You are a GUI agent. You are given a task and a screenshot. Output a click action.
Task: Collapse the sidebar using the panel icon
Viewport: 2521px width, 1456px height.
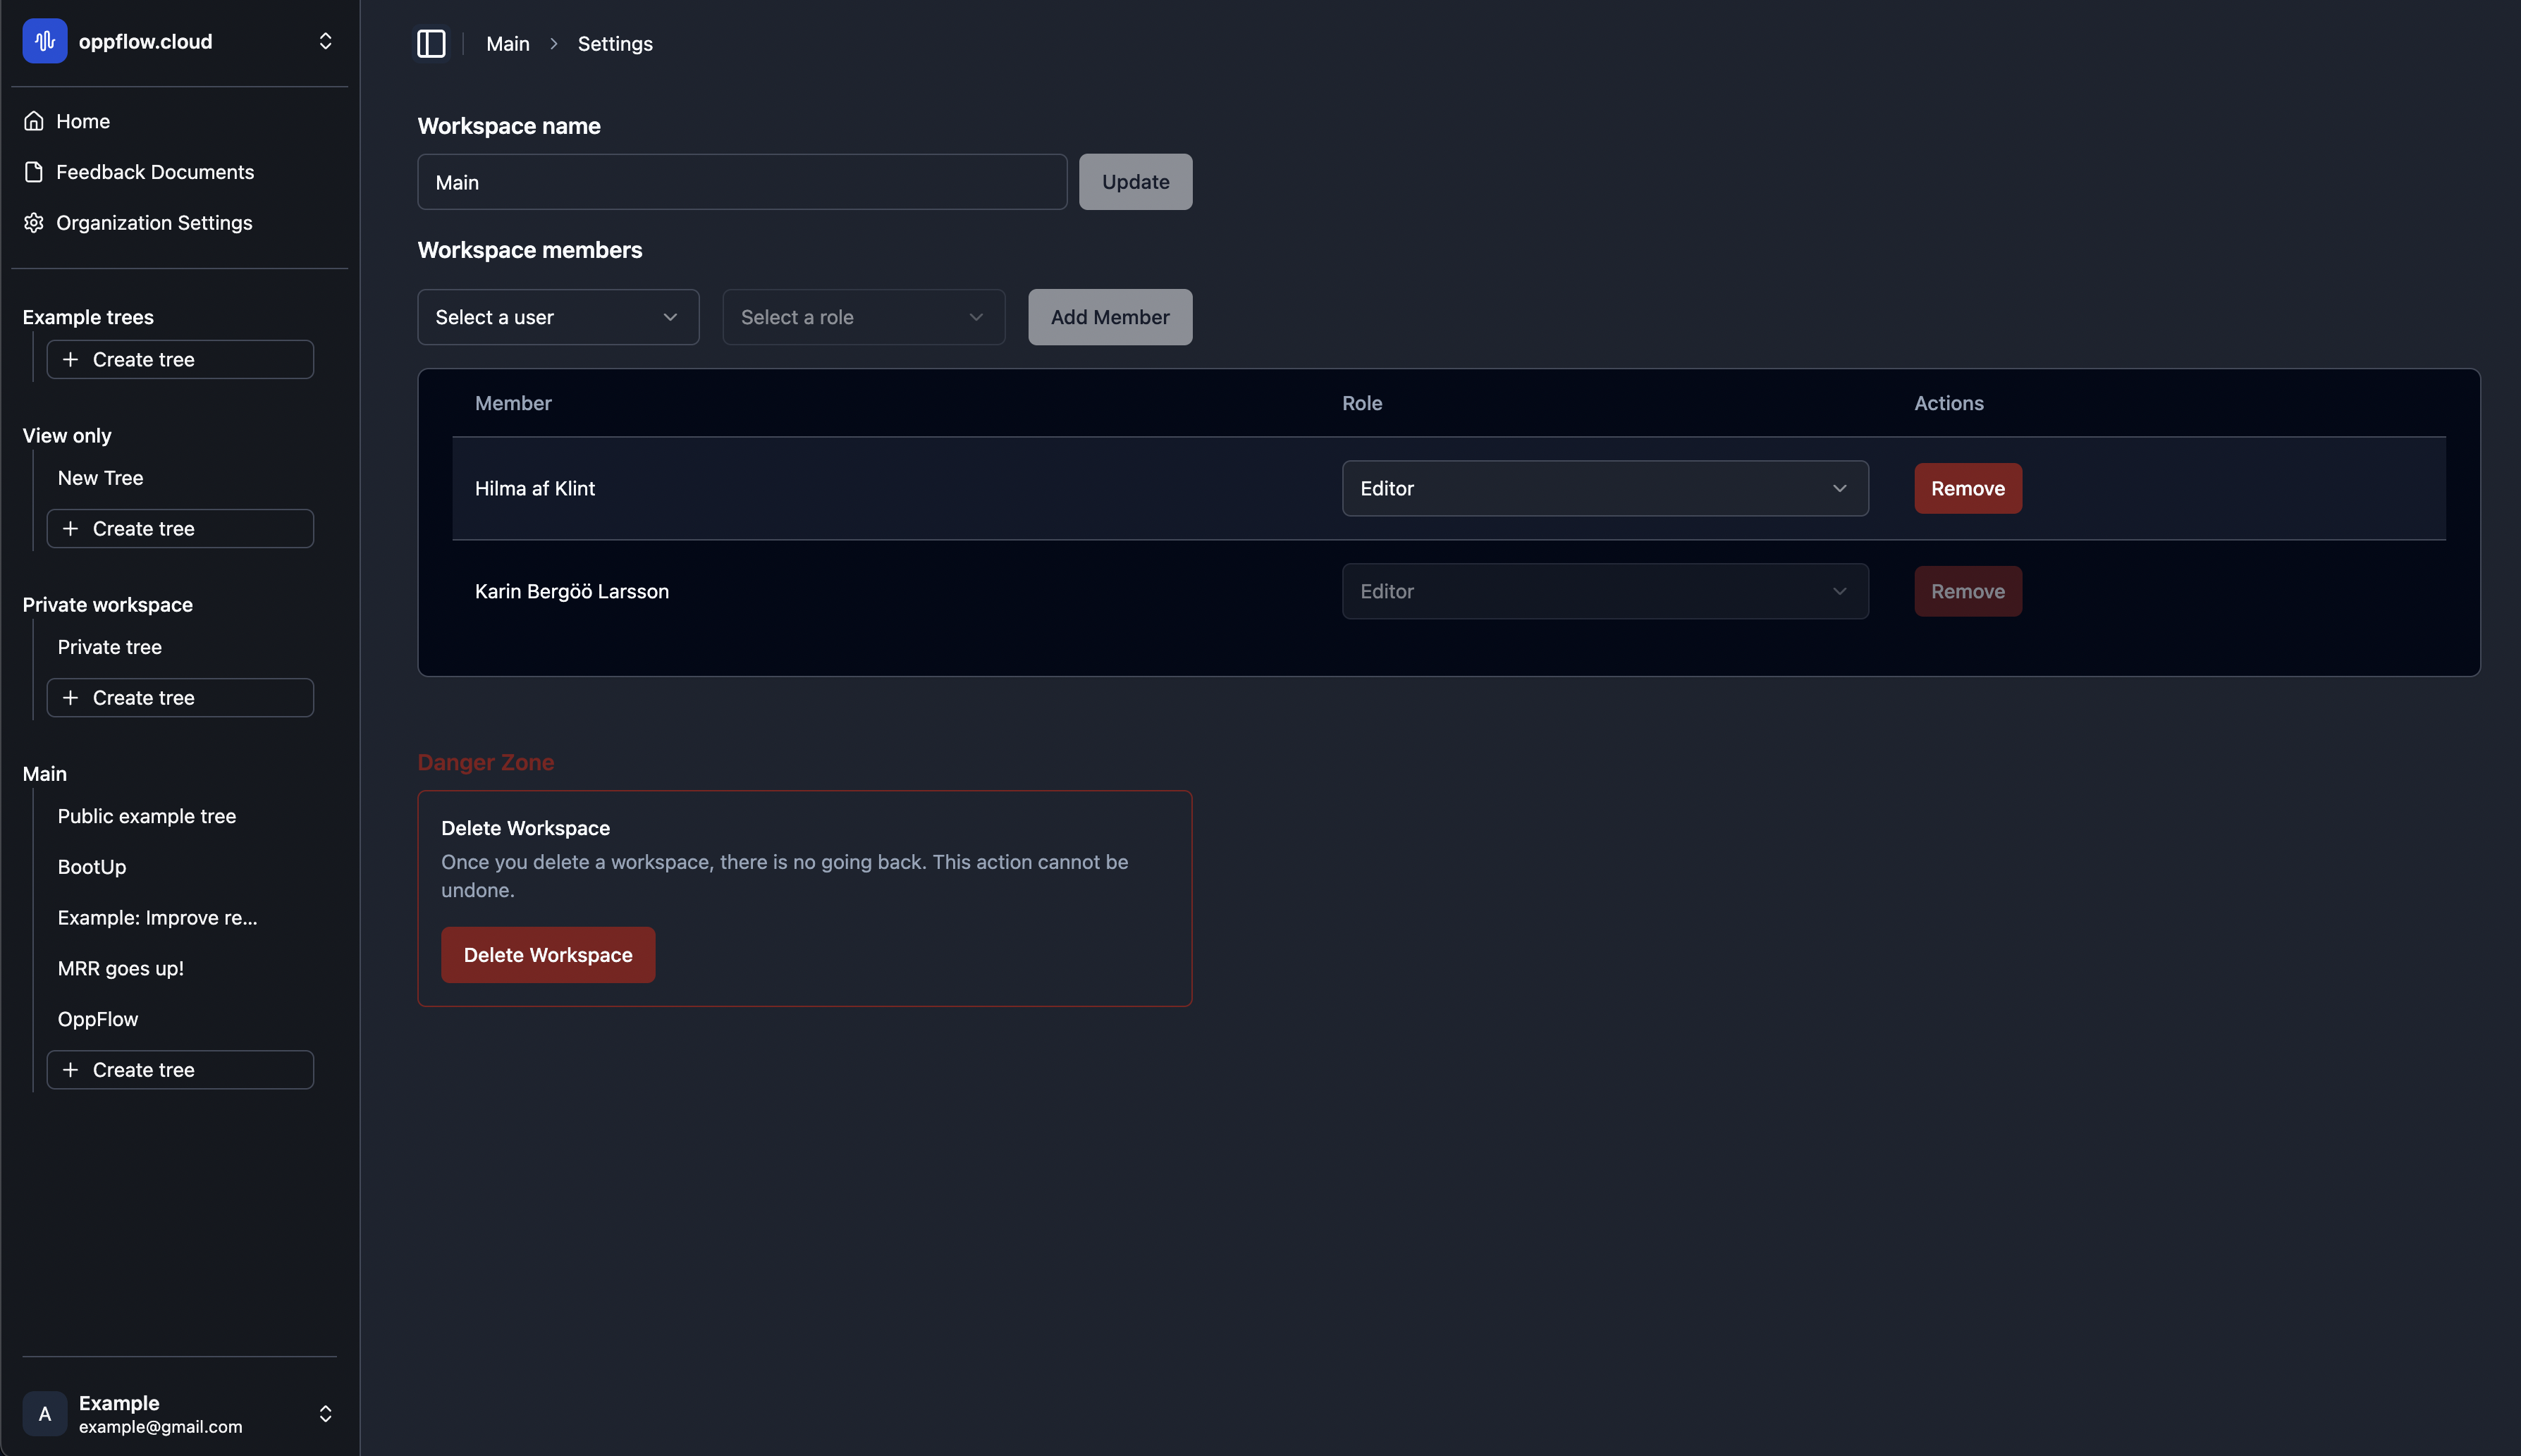tap(431, 43)
